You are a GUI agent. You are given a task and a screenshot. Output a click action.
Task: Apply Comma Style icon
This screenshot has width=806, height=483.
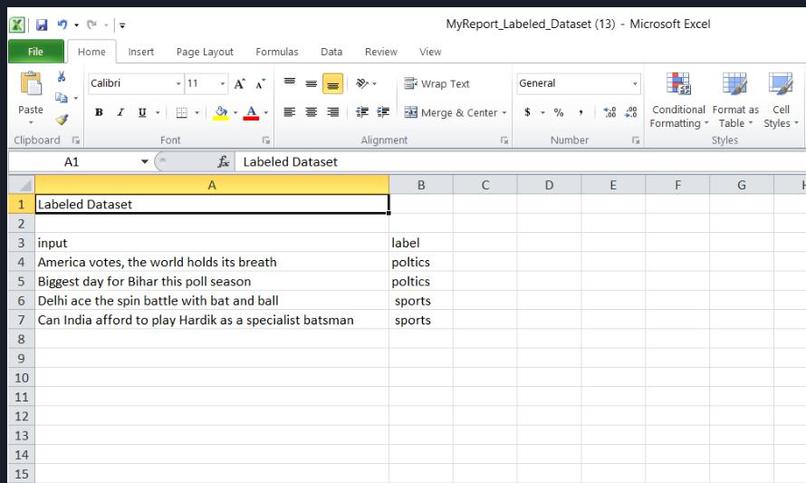point(580,112)
